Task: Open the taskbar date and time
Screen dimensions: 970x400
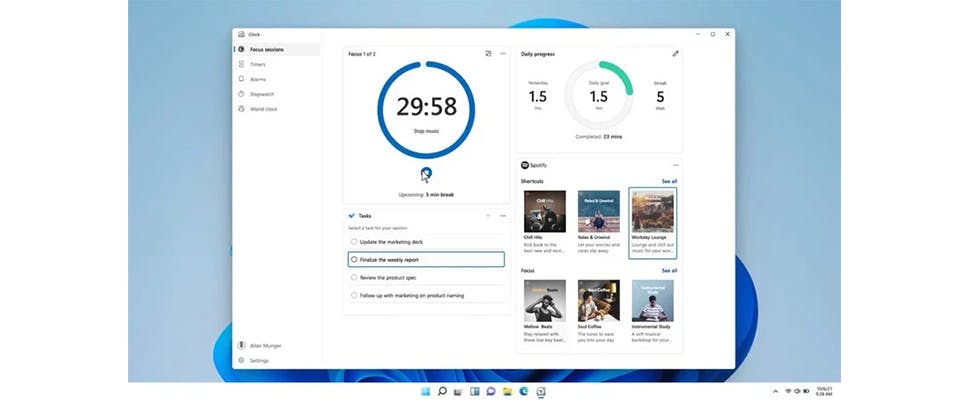Action: [x=825, y=391]
